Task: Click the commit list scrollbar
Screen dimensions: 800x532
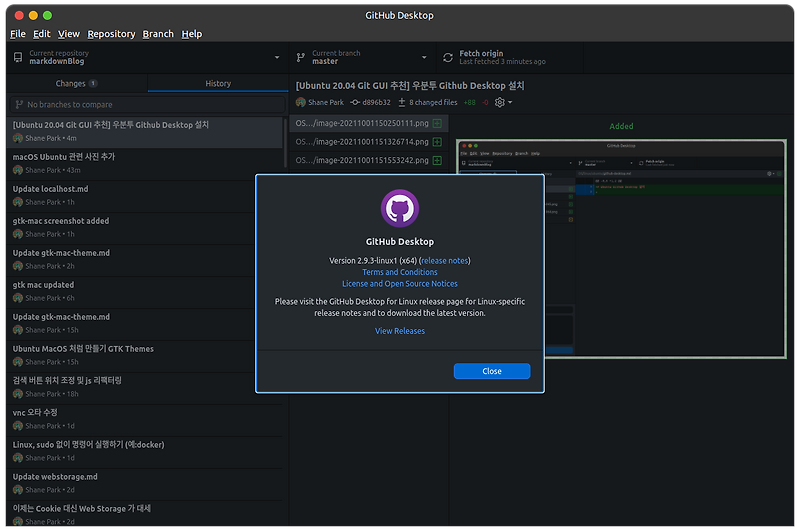Action: click(285, 143)
